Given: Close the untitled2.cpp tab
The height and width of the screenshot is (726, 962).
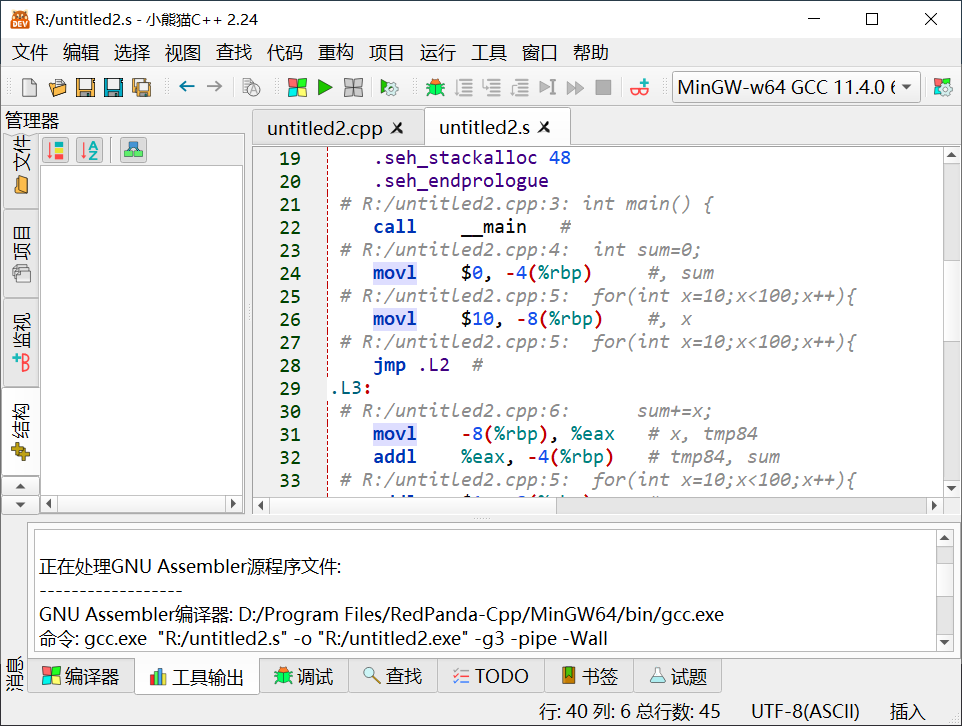Looking at the screenshot, I should (398, 128).
